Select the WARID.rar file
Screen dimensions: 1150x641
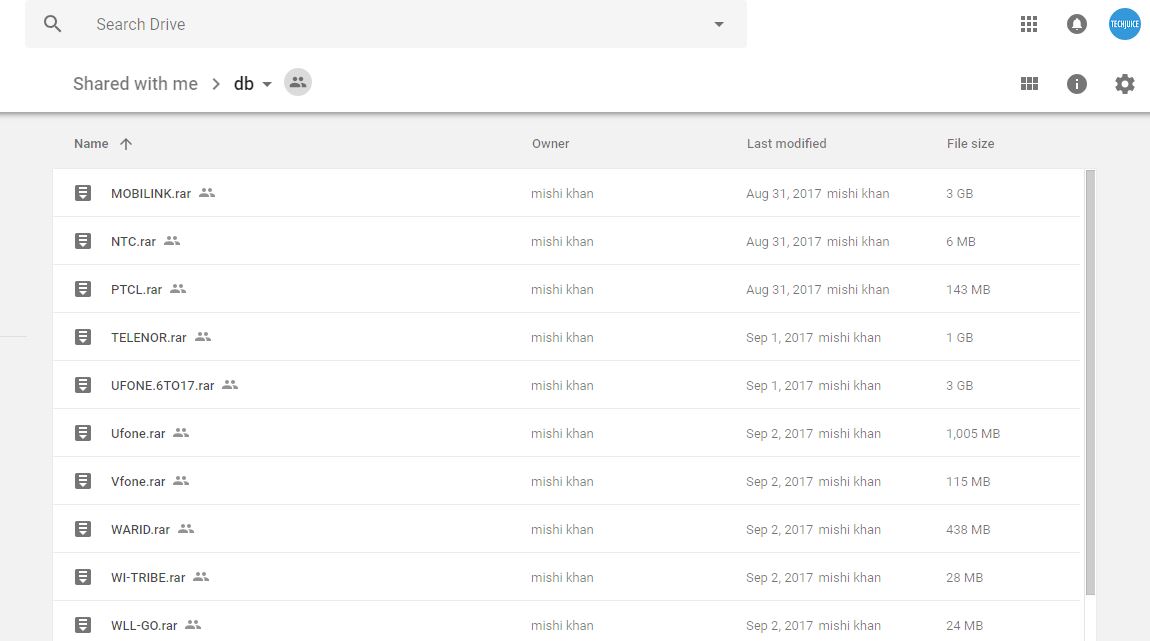[140, 530]
